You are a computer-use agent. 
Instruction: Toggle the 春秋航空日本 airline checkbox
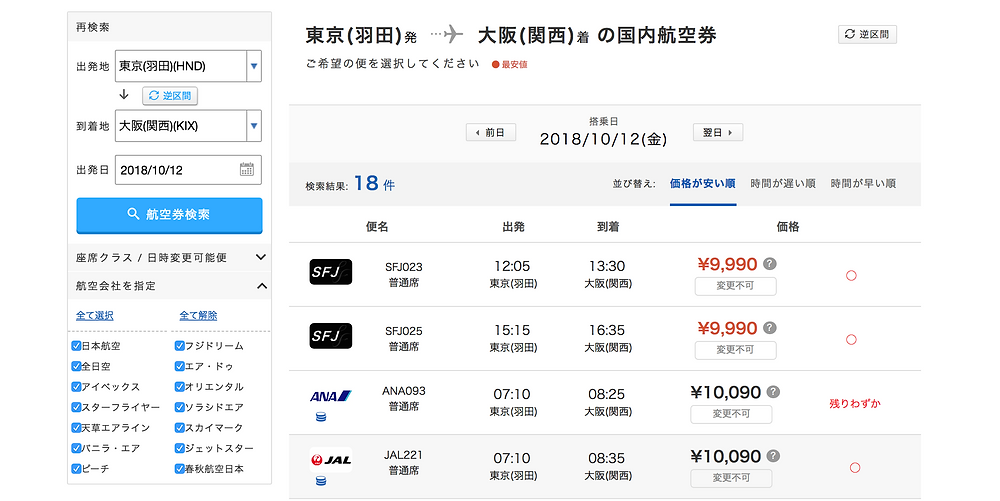click(x=179, y=468)
